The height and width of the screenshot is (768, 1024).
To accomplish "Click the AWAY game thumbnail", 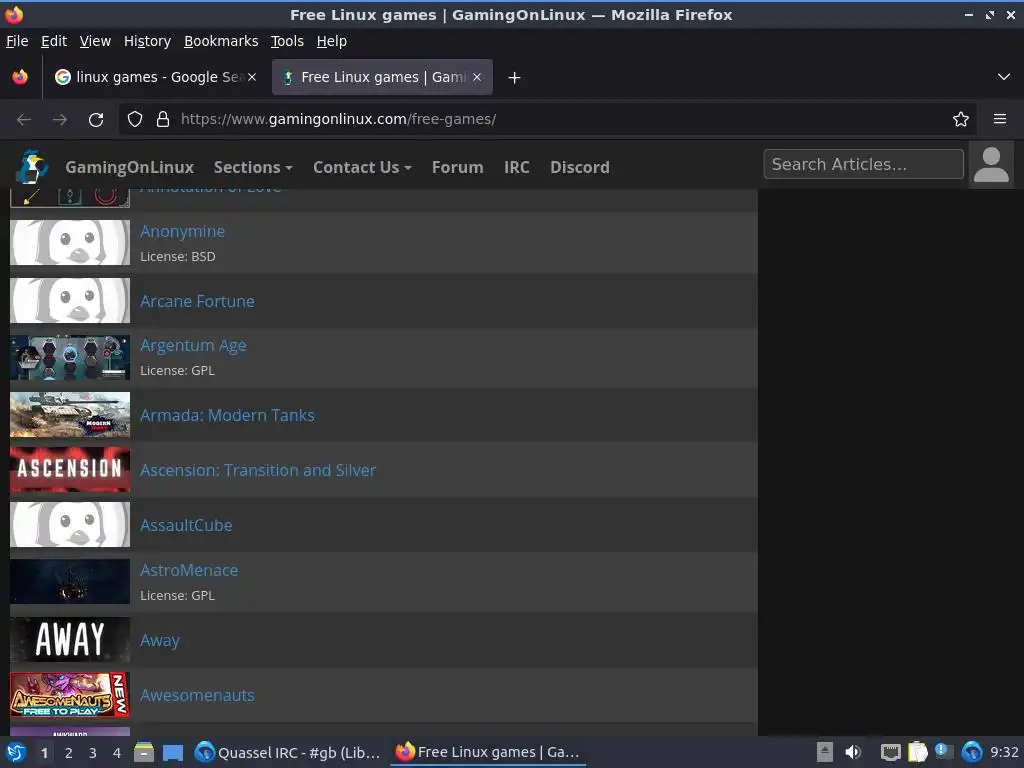I will pos(70,639).
